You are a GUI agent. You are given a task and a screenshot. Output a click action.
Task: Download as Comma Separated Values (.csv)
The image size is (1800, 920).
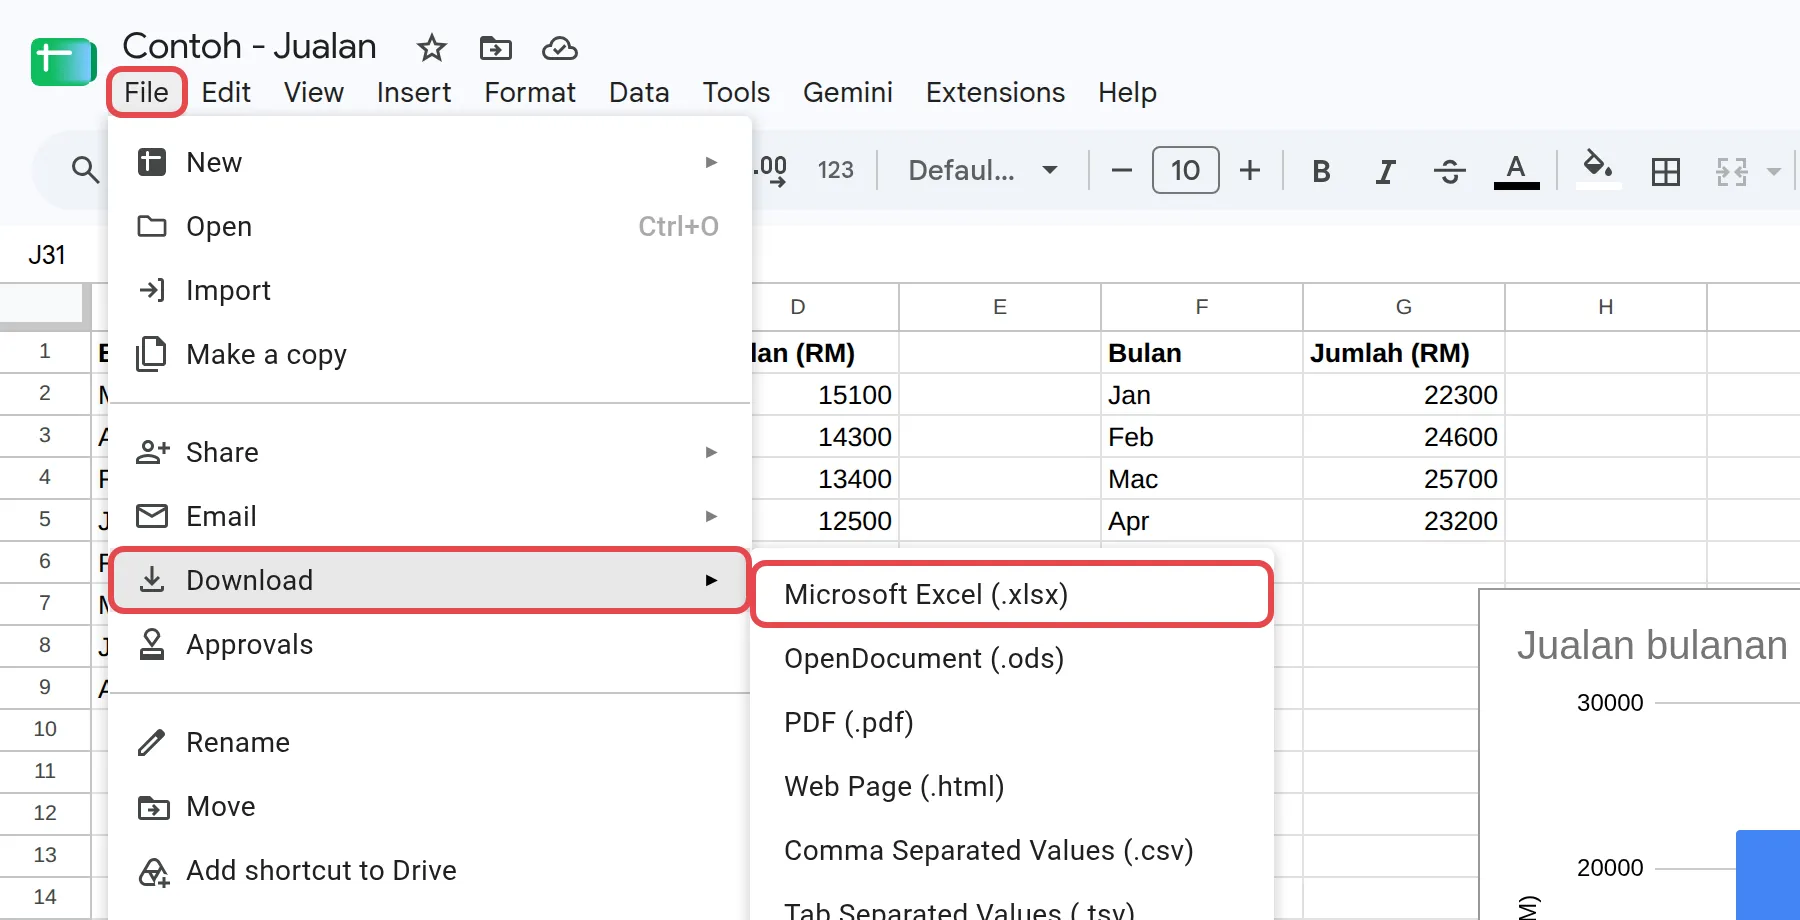click(1012, 850)
